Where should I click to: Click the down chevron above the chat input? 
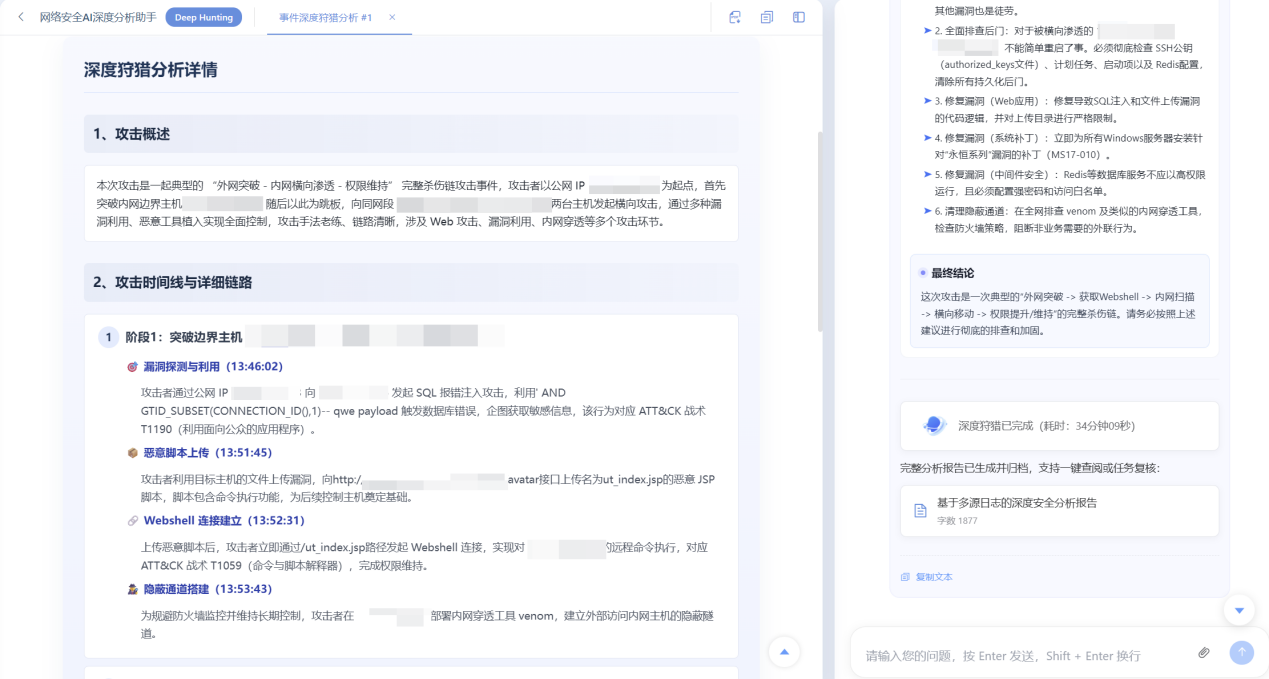click(x=1239, y=610)
